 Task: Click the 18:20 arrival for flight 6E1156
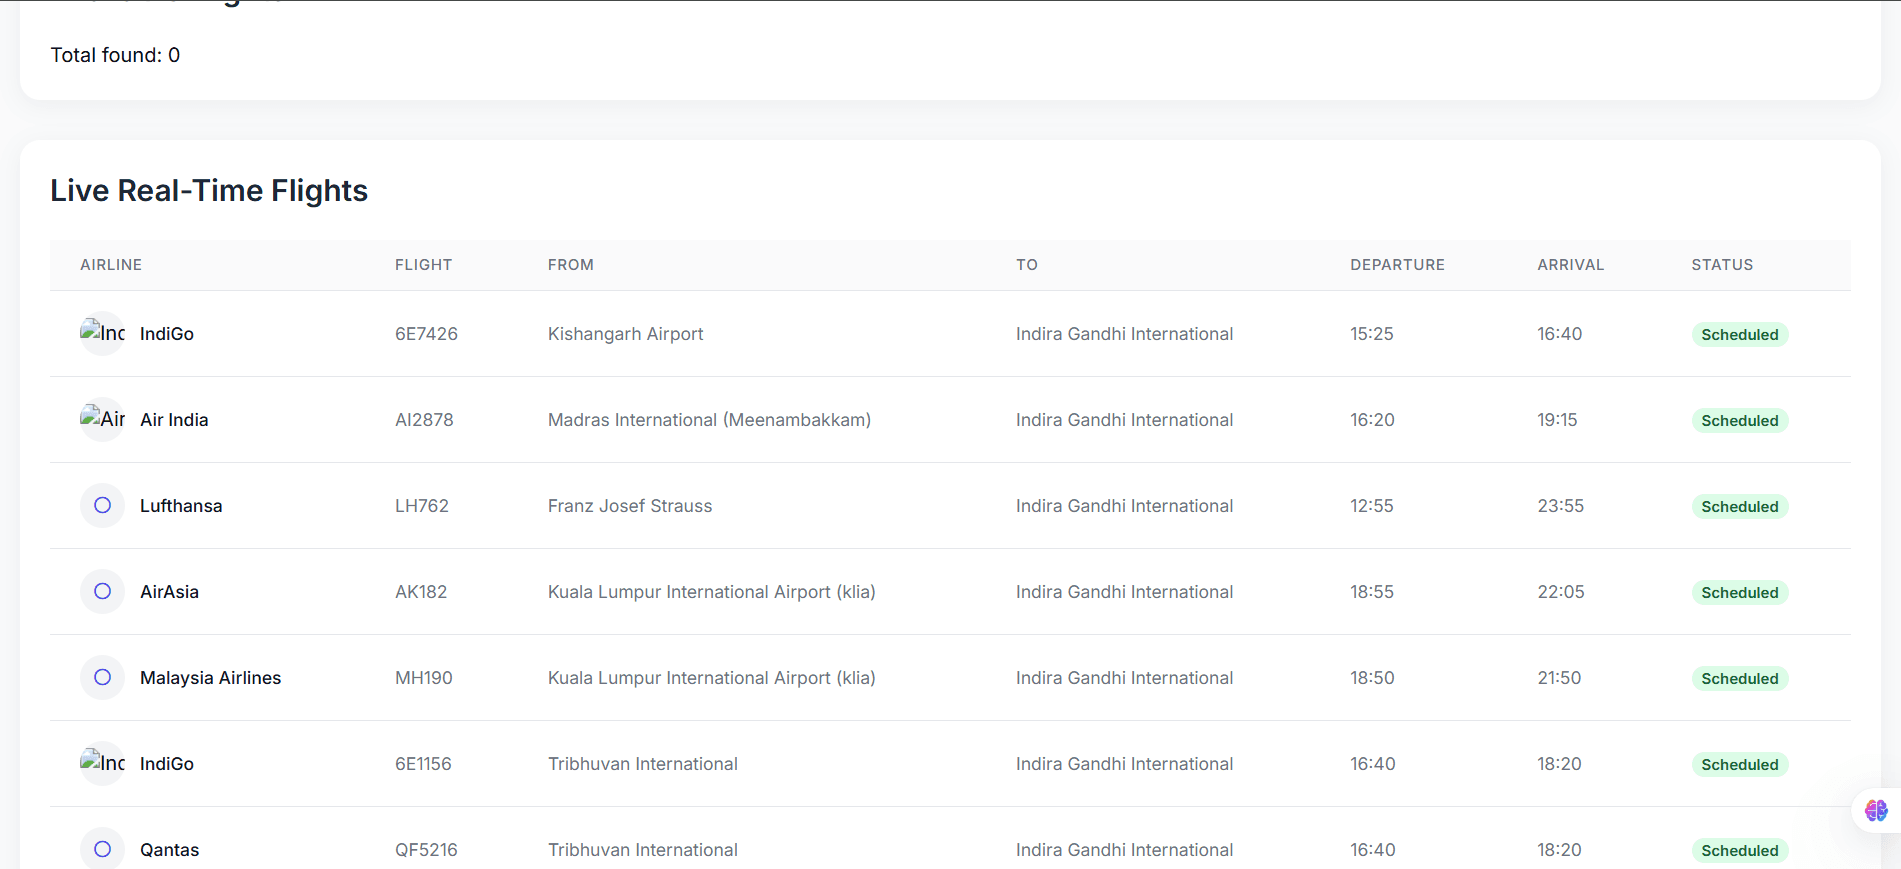1559,764
